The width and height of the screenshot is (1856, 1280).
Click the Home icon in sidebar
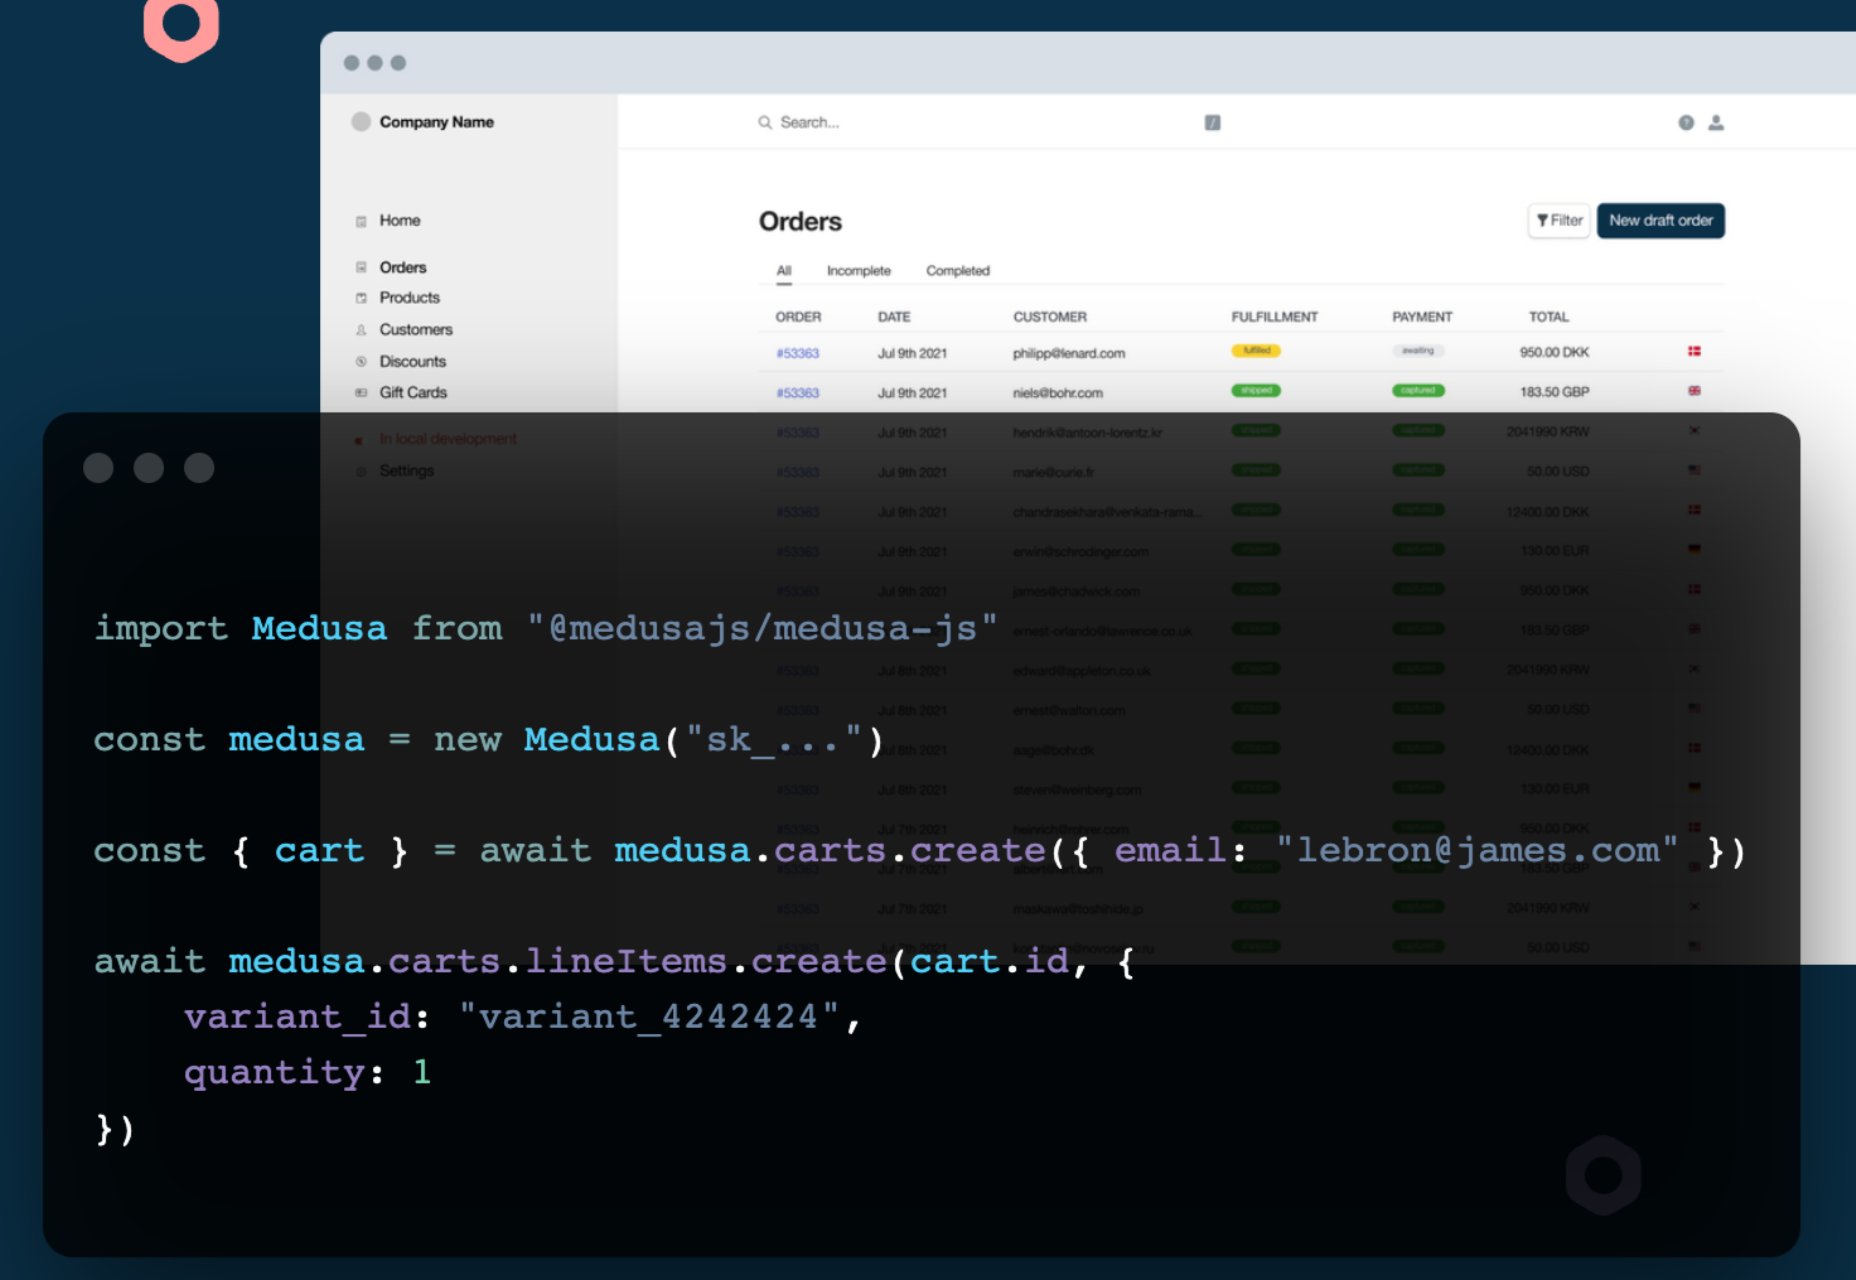point(361,221)
